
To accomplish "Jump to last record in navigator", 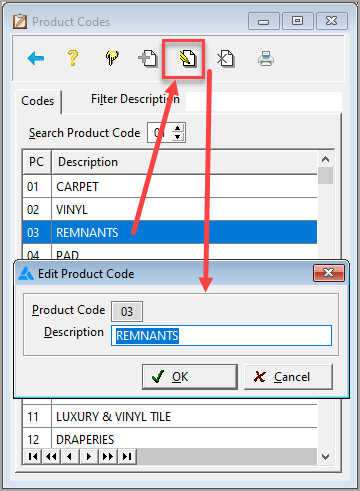I will (127, 456).
